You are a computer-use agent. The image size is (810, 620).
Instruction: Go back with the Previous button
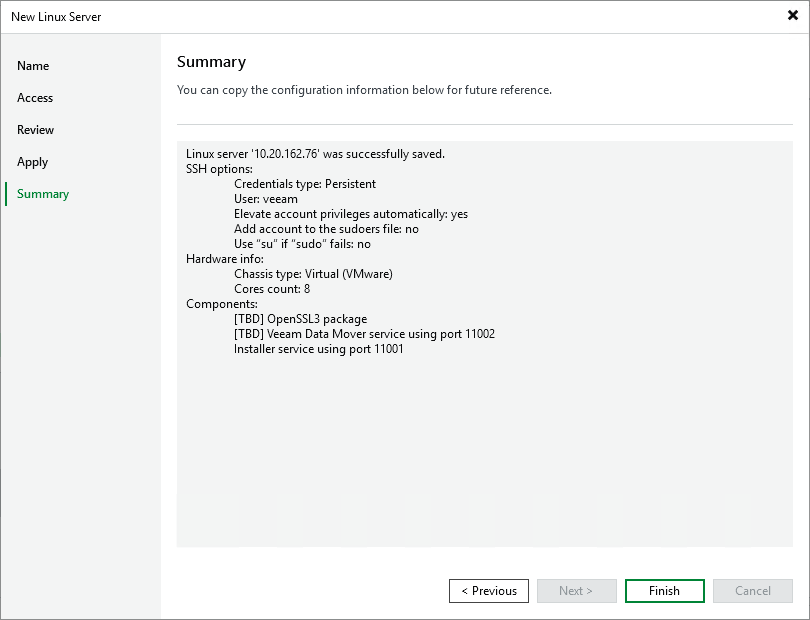pos(488,591)
